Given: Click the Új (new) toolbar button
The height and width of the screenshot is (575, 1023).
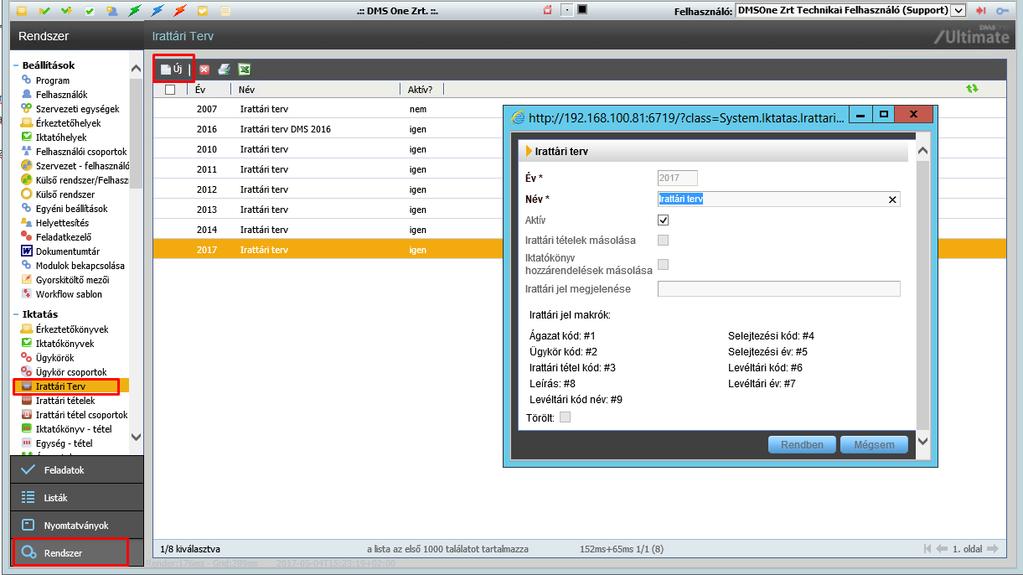Looking at the screenshot, I should click(172, 69).
